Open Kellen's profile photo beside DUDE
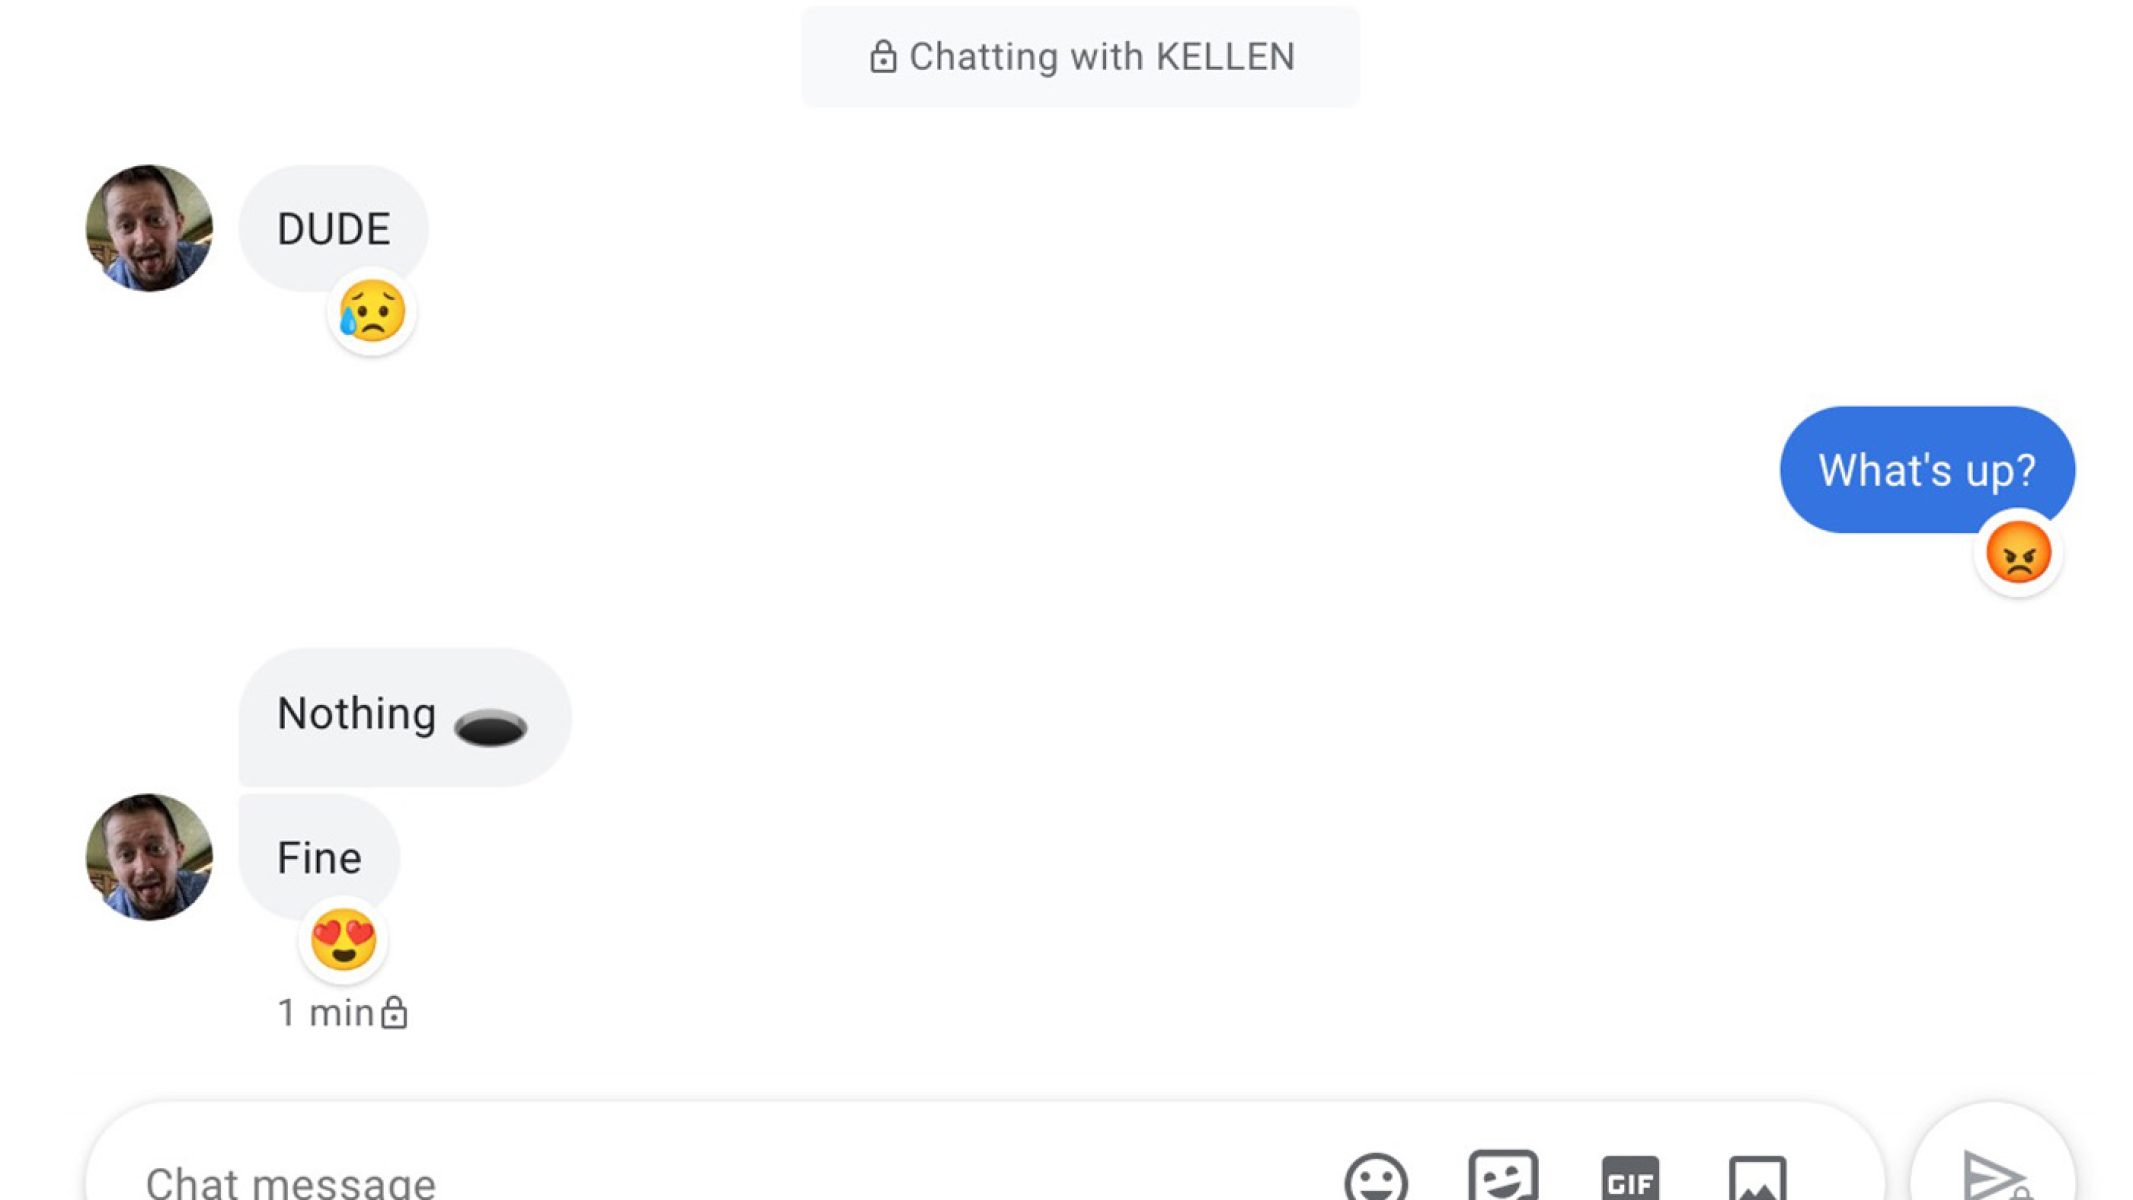 [x=149, y=228]
